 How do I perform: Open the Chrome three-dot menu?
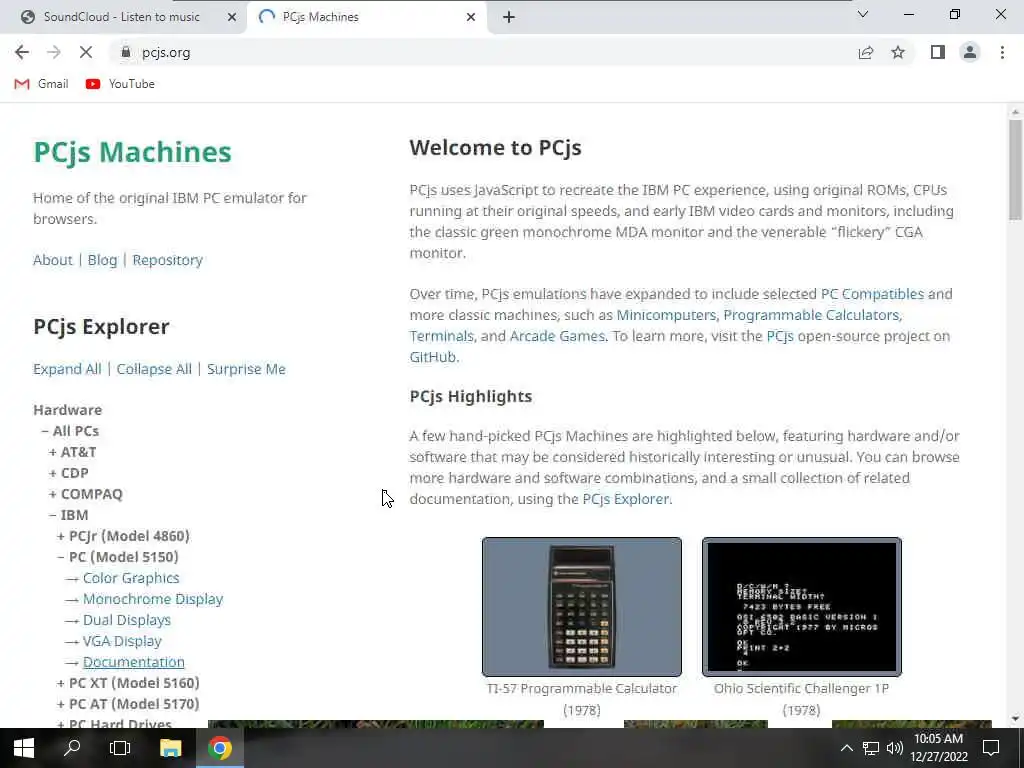1002,52
